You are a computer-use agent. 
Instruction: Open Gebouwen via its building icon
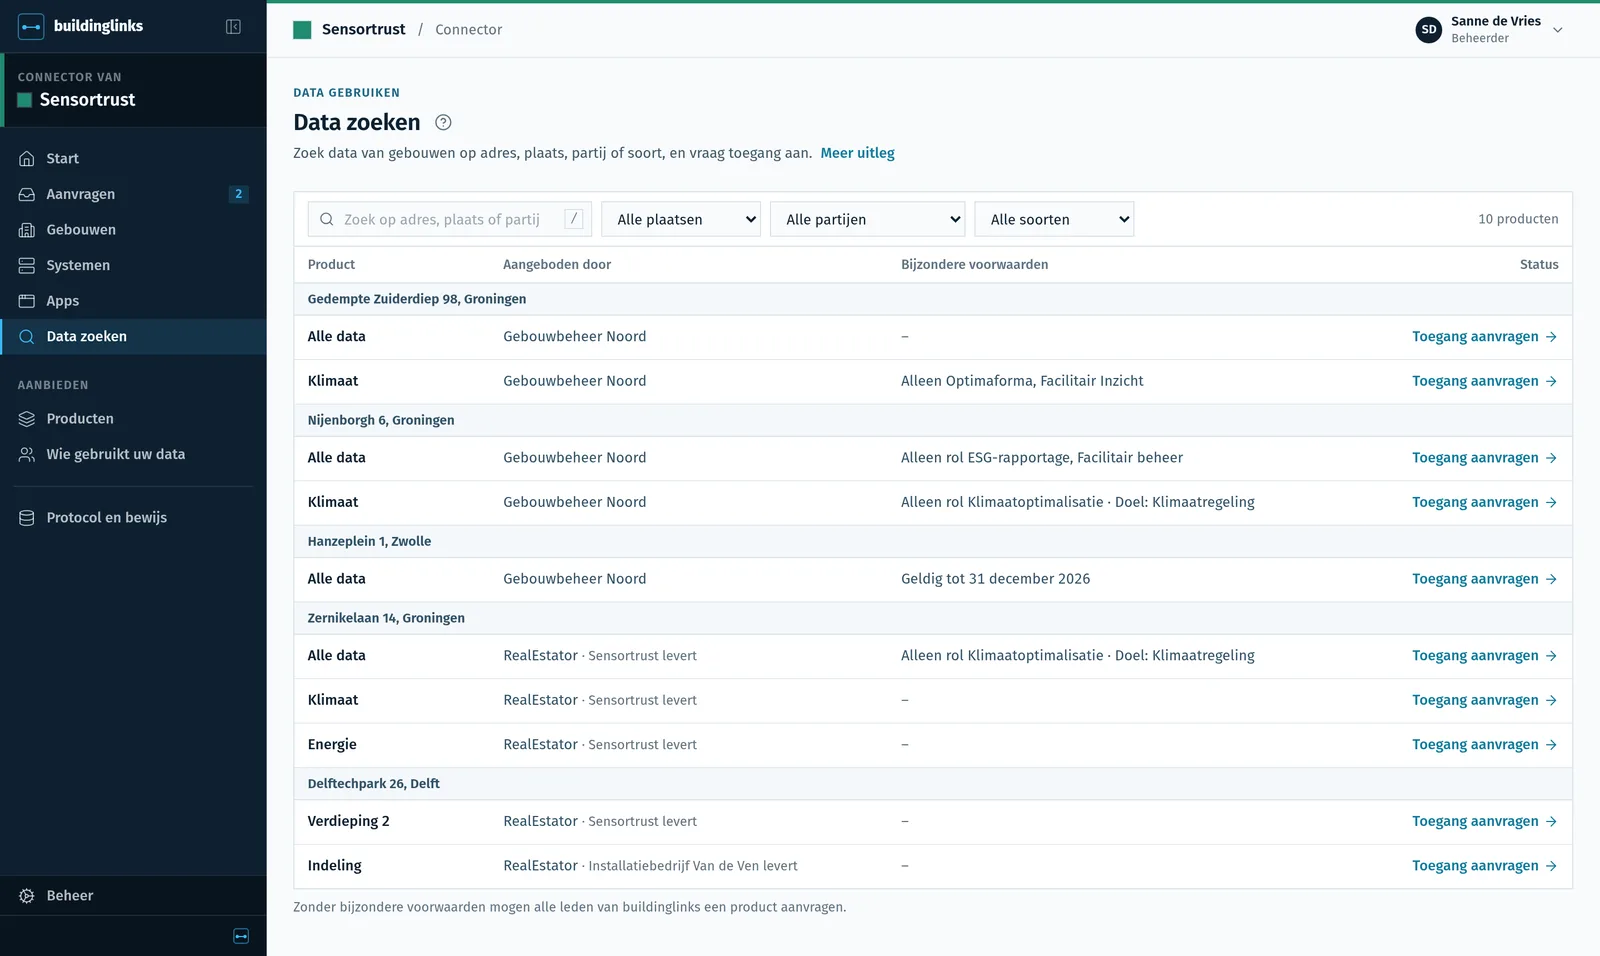[x=27, y=230]
